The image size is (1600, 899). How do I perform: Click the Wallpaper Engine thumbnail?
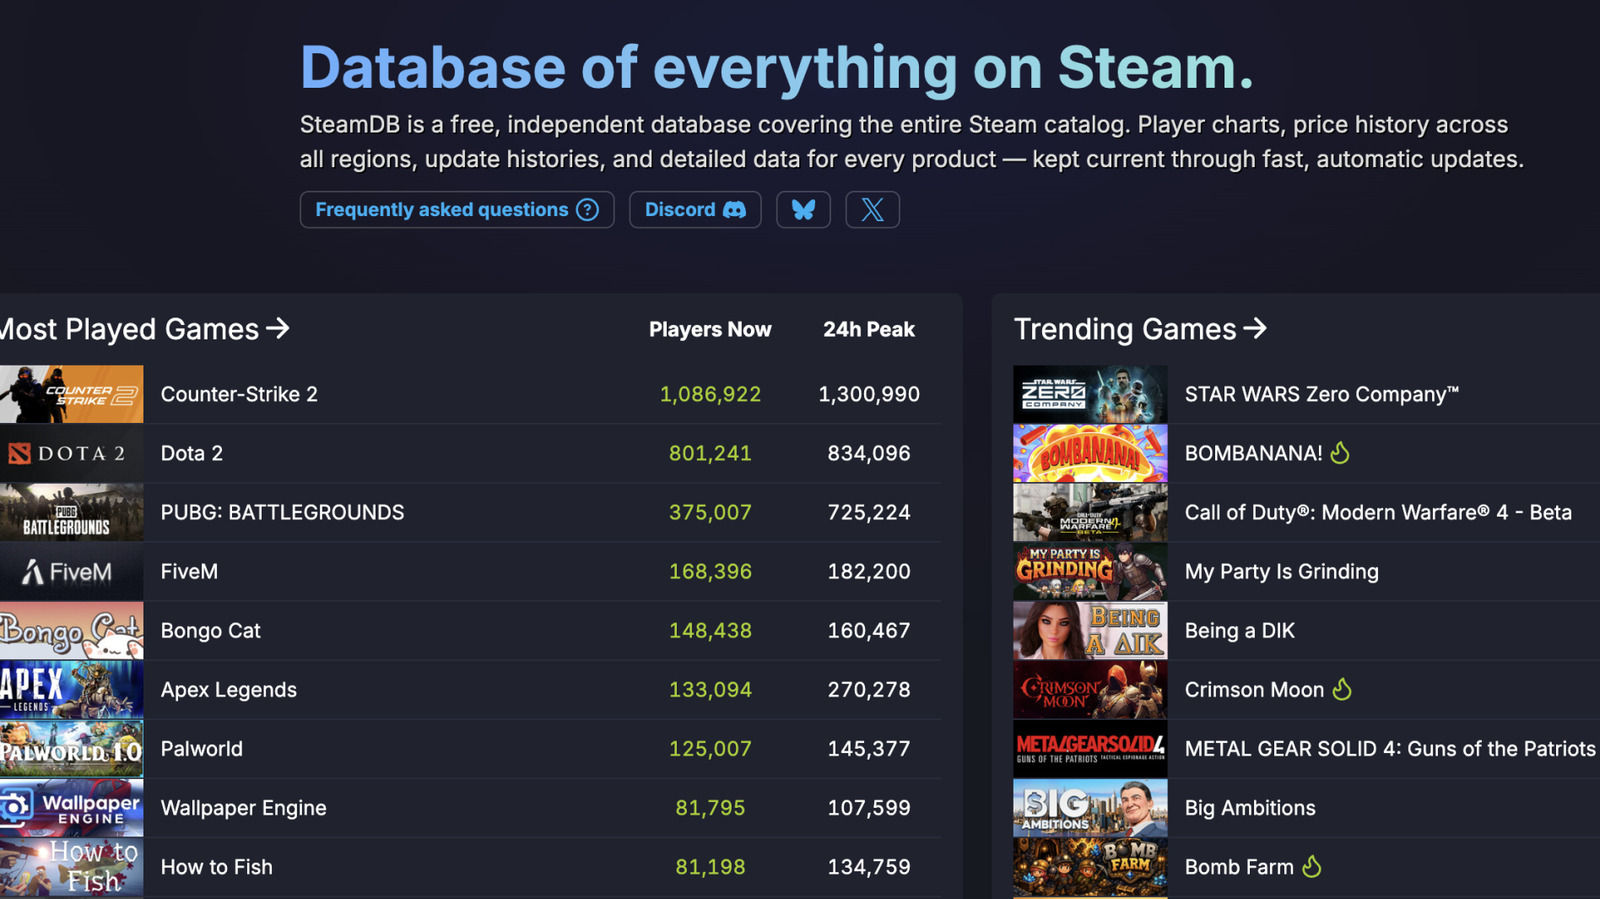[x=71, y=807]
